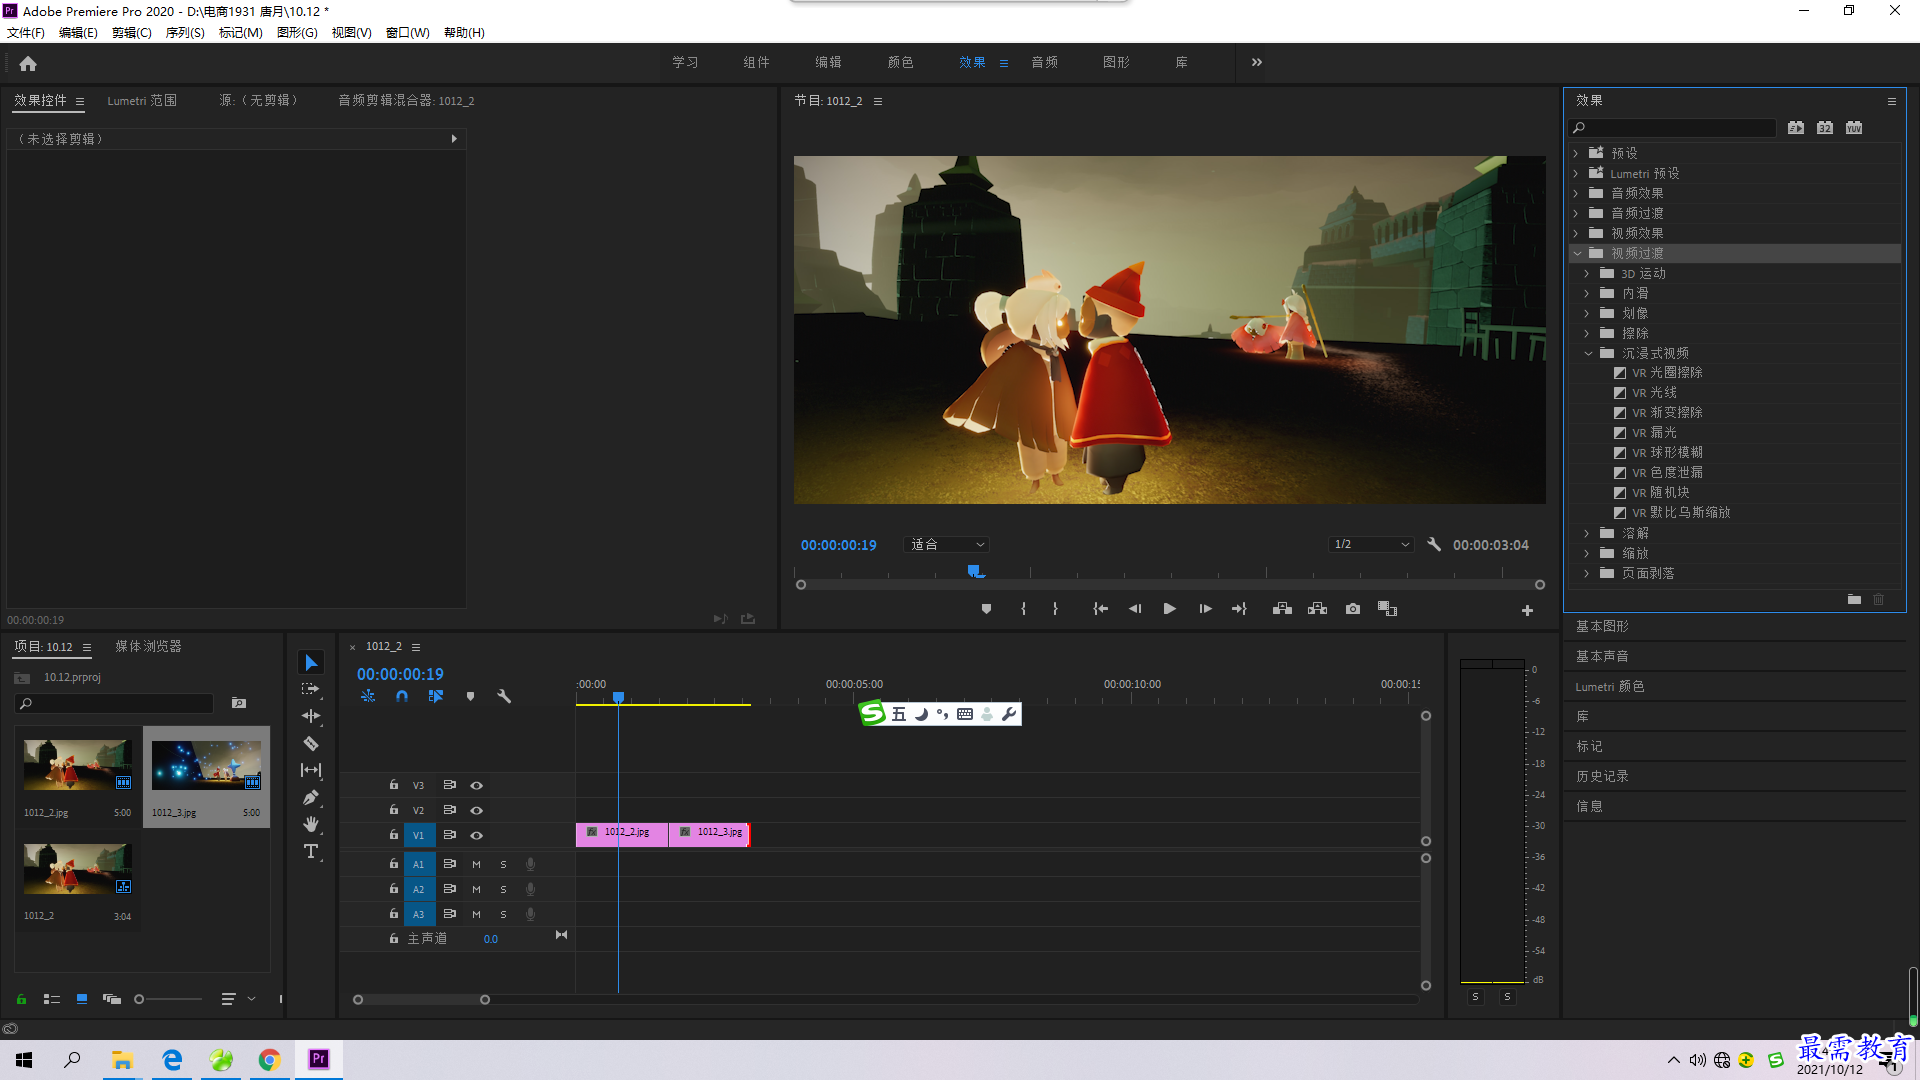Screen dimensions: 1920x1080
Task: Toggle YUV effects filter
Action: [1854, 128]
